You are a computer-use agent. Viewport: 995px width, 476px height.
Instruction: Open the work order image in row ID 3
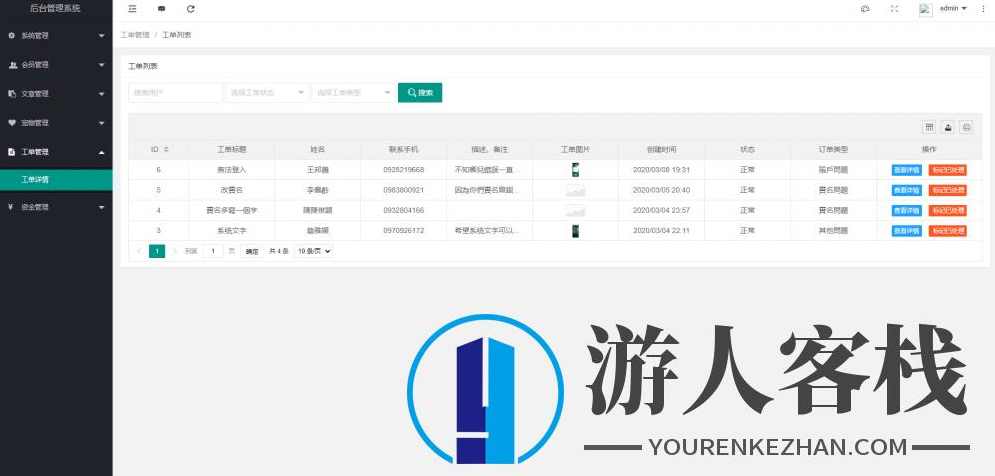click(x=575, y=231)
